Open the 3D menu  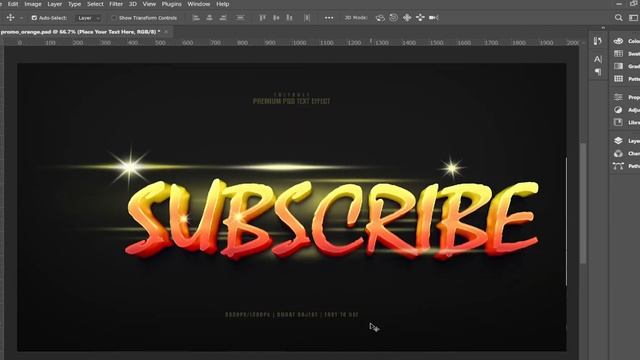[133, 4]
